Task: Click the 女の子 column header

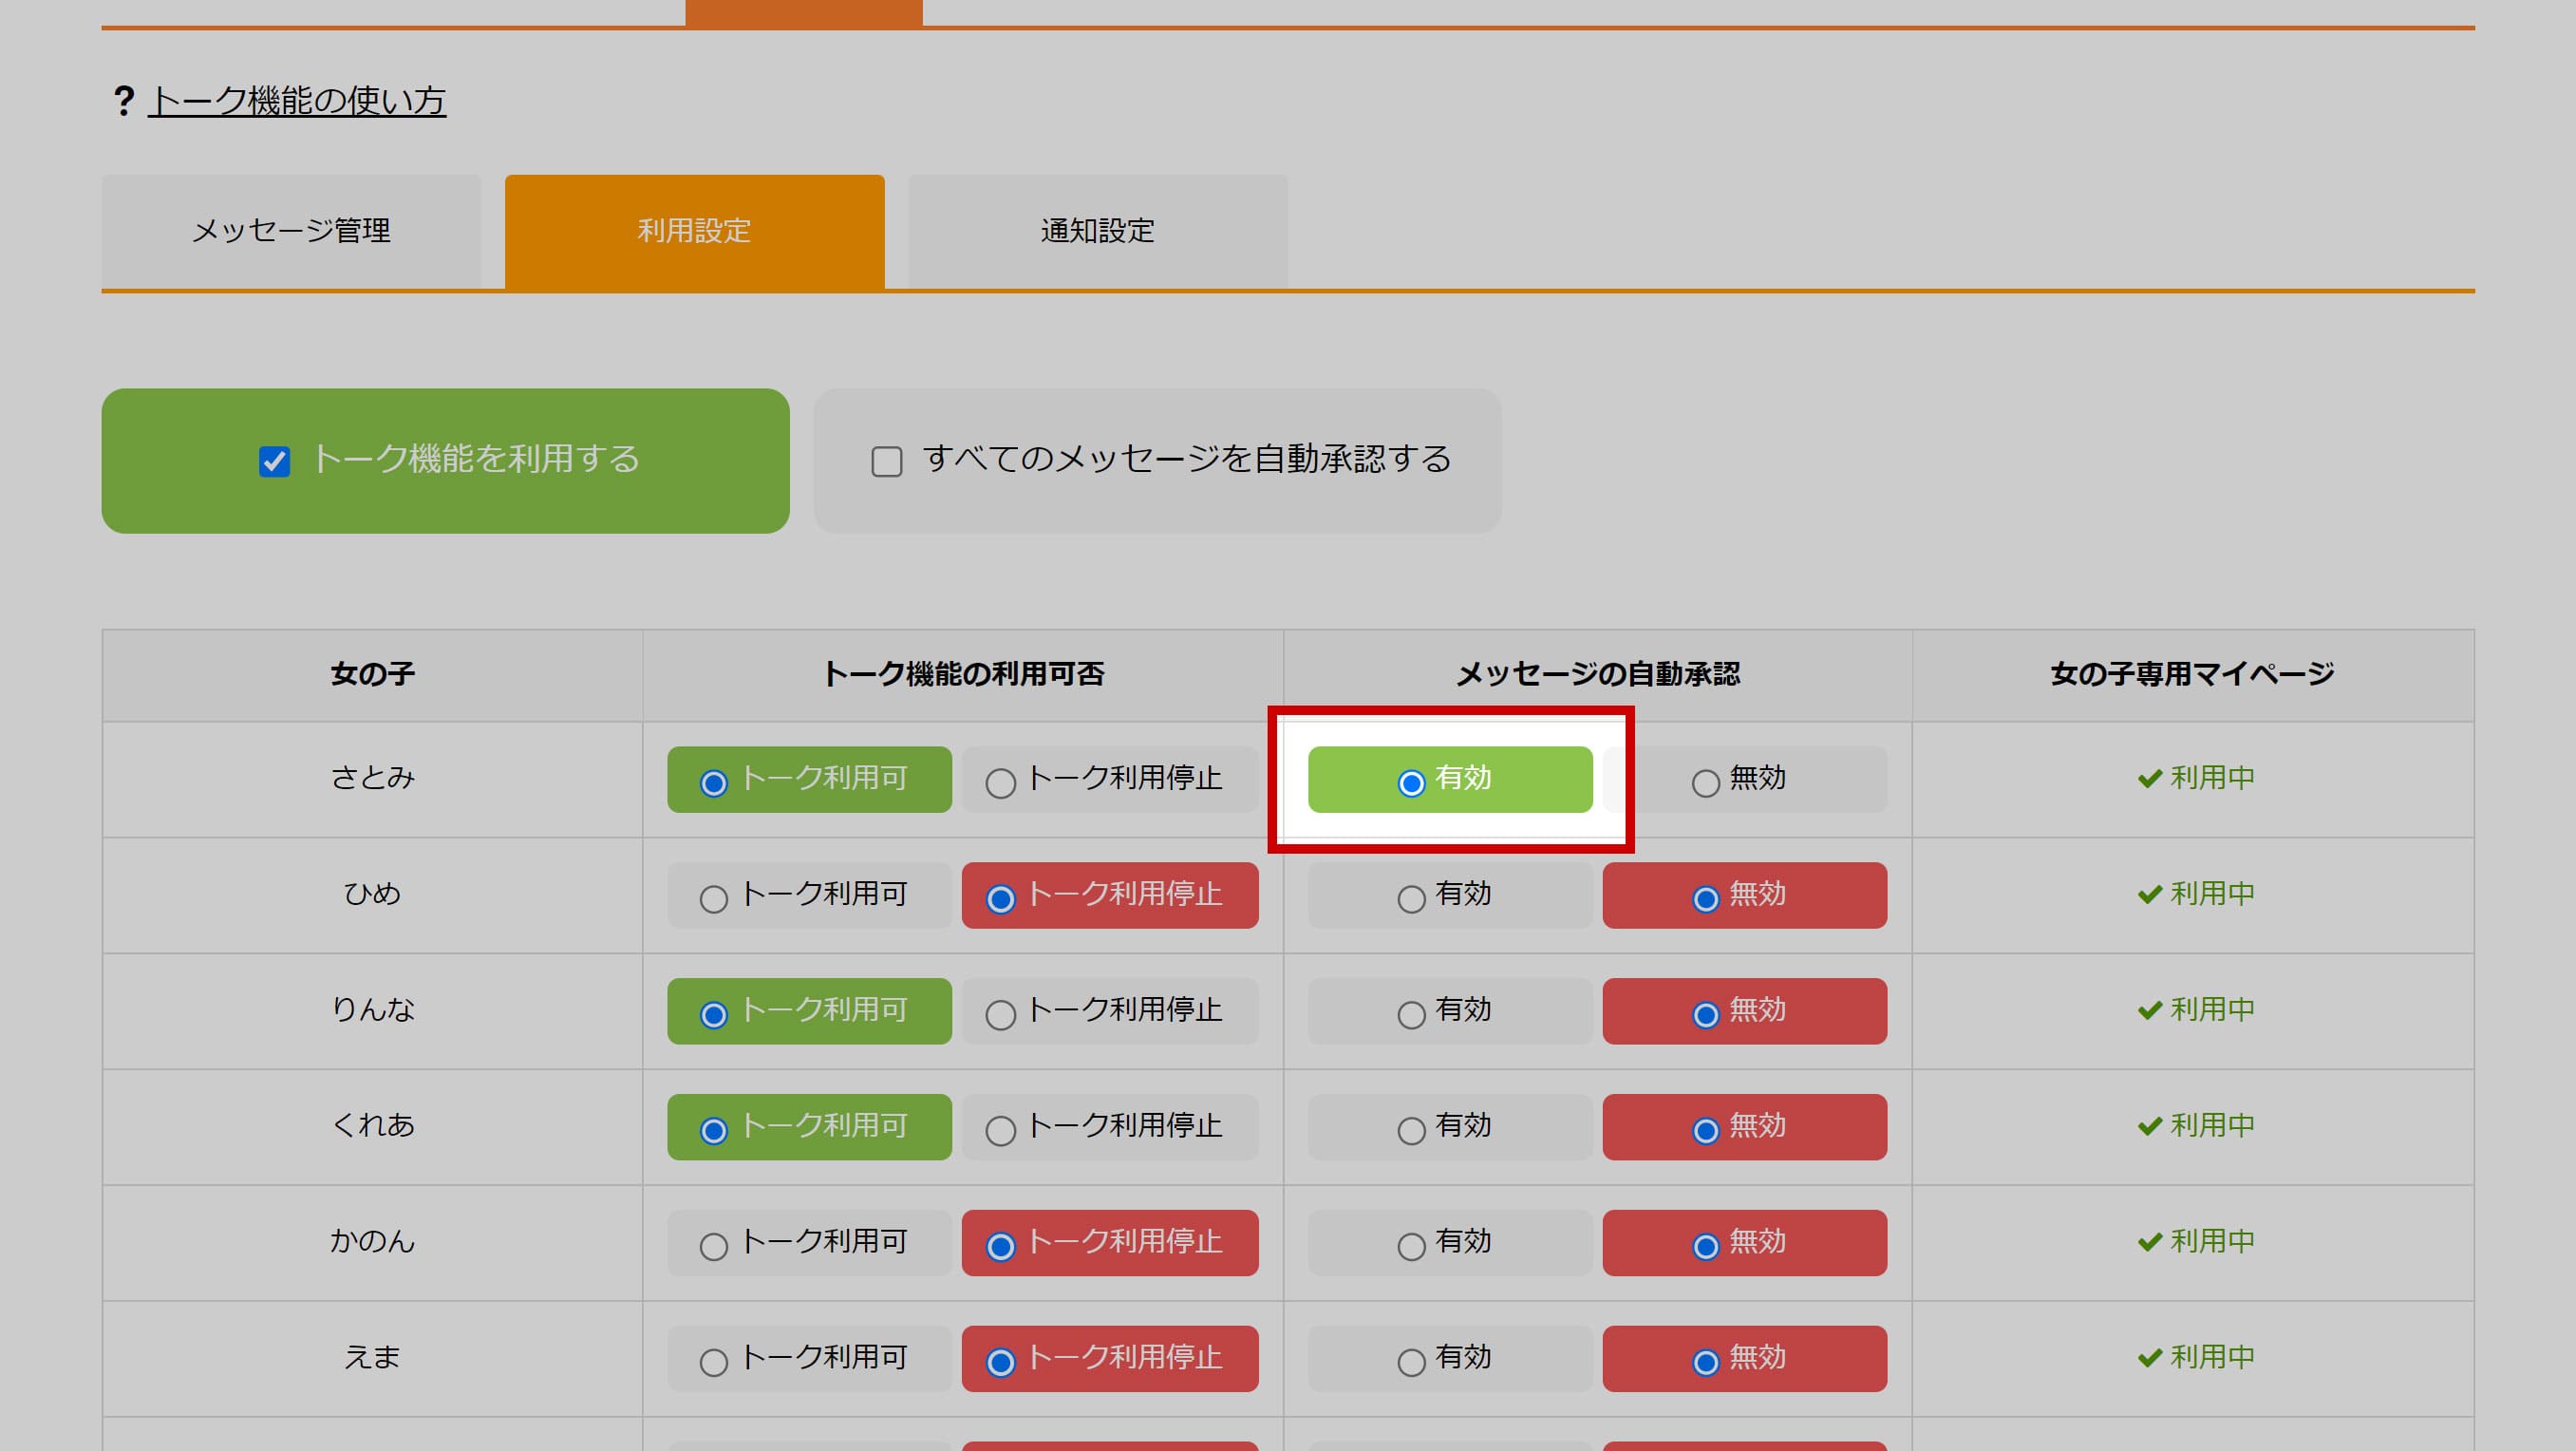Action: 371,674
